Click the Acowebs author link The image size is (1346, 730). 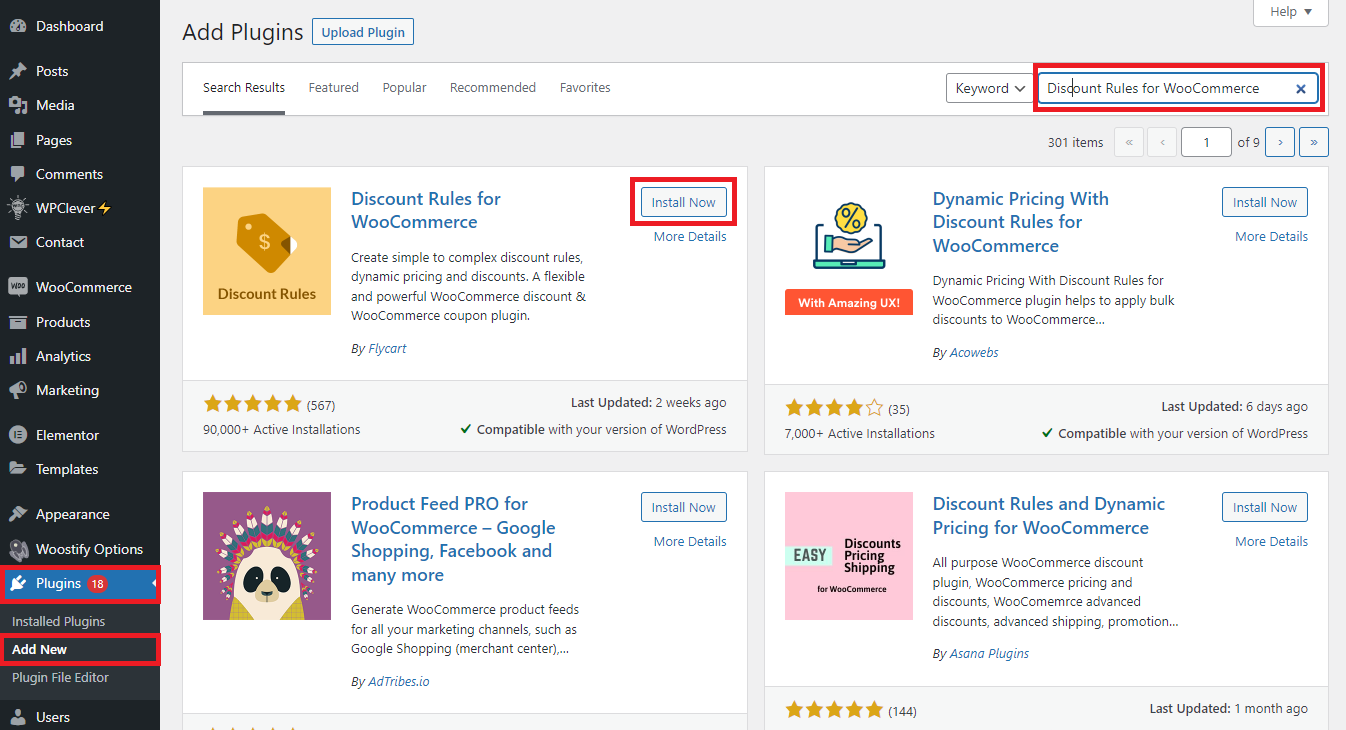pos(973,353)
